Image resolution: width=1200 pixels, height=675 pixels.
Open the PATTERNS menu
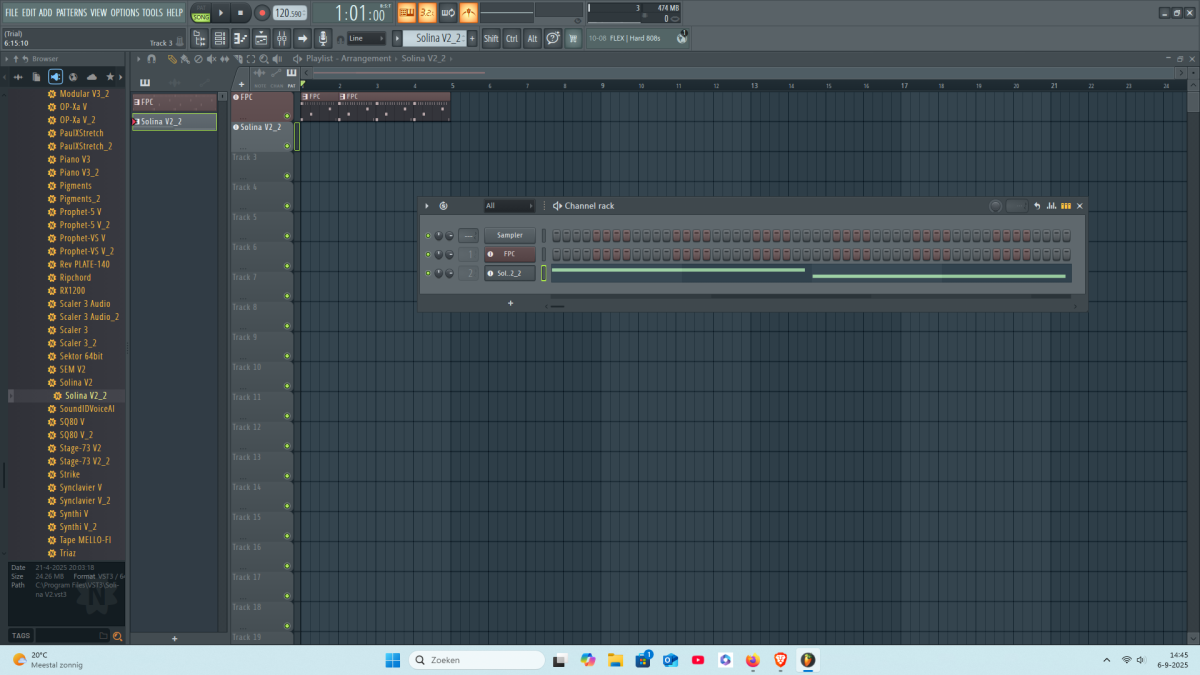71,12
